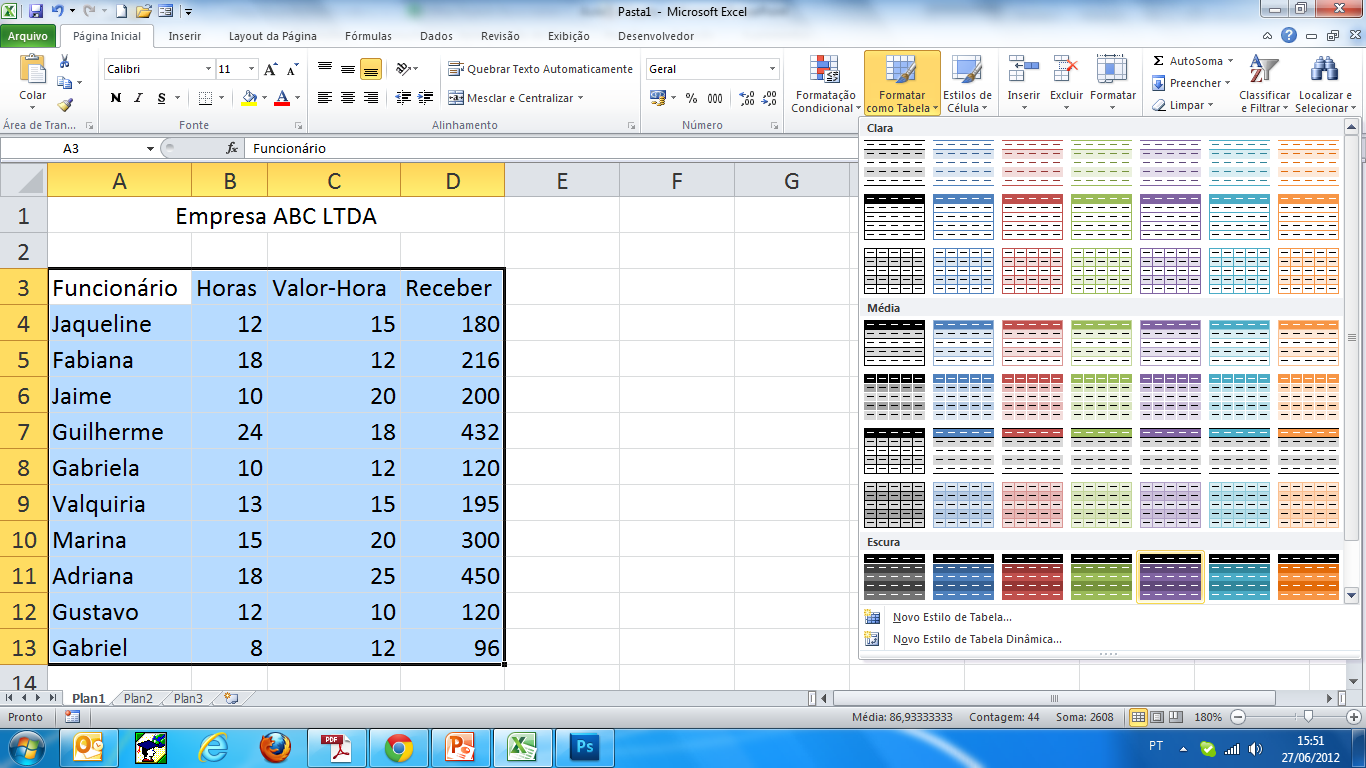Toggle center text horizontally
Image resolution: width=1366 pixels, height=768 pixels.
point(348,98)
